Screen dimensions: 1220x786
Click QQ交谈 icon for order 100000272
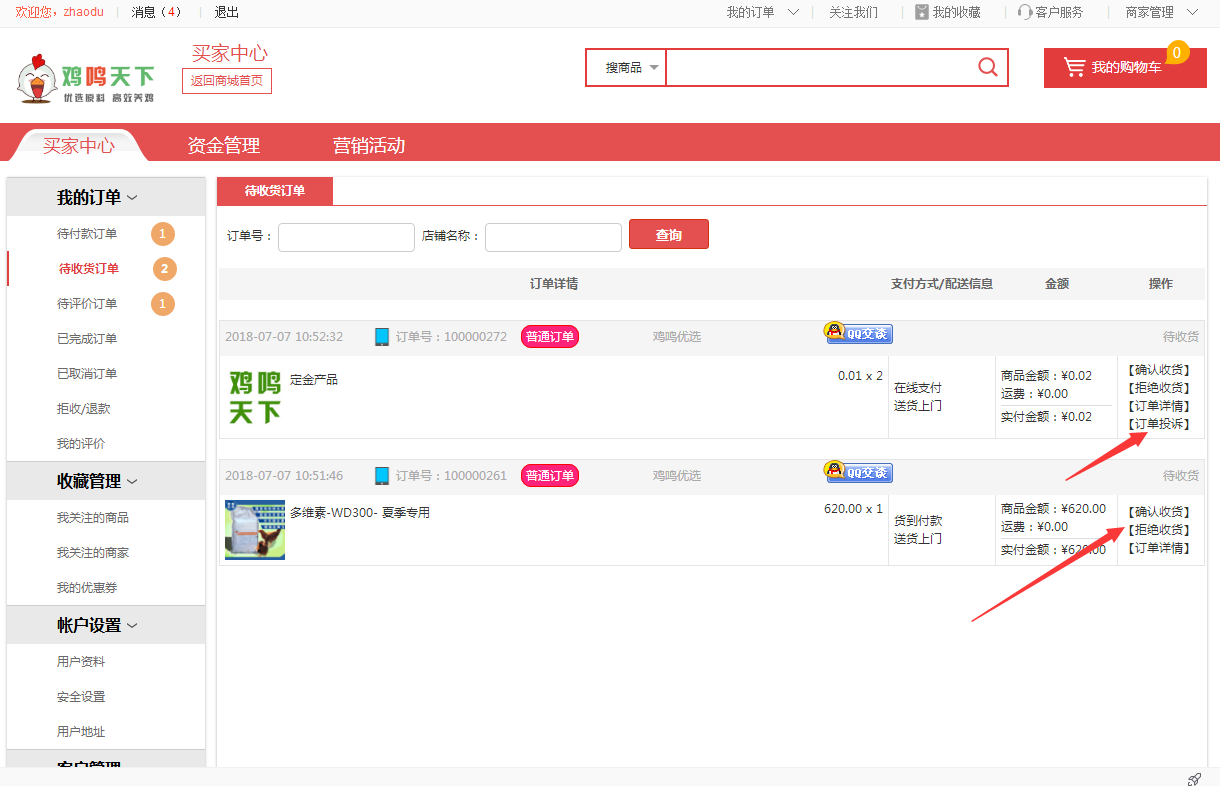(858, 333)
